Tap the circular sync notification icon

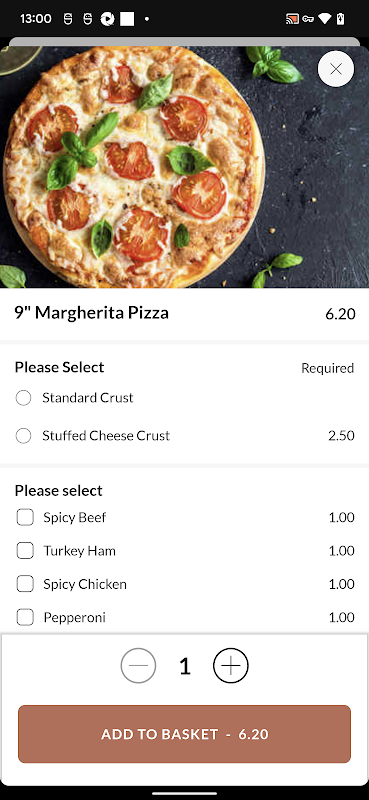click(107, 19)
